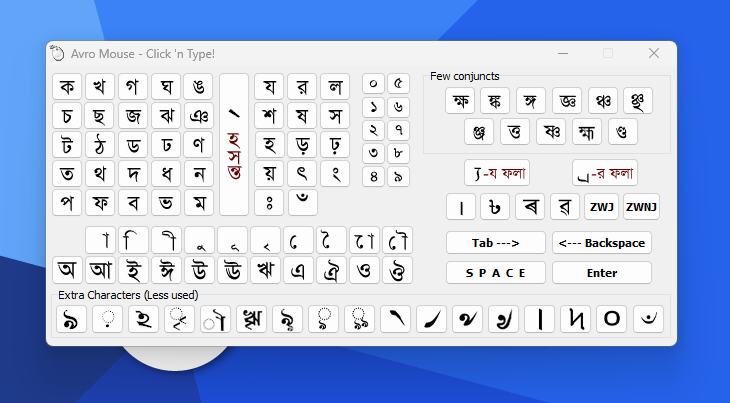The width and height of the screenshot is (730, 403).
Task: Click the ZWNJ button
Action: (x=642, y=207)
